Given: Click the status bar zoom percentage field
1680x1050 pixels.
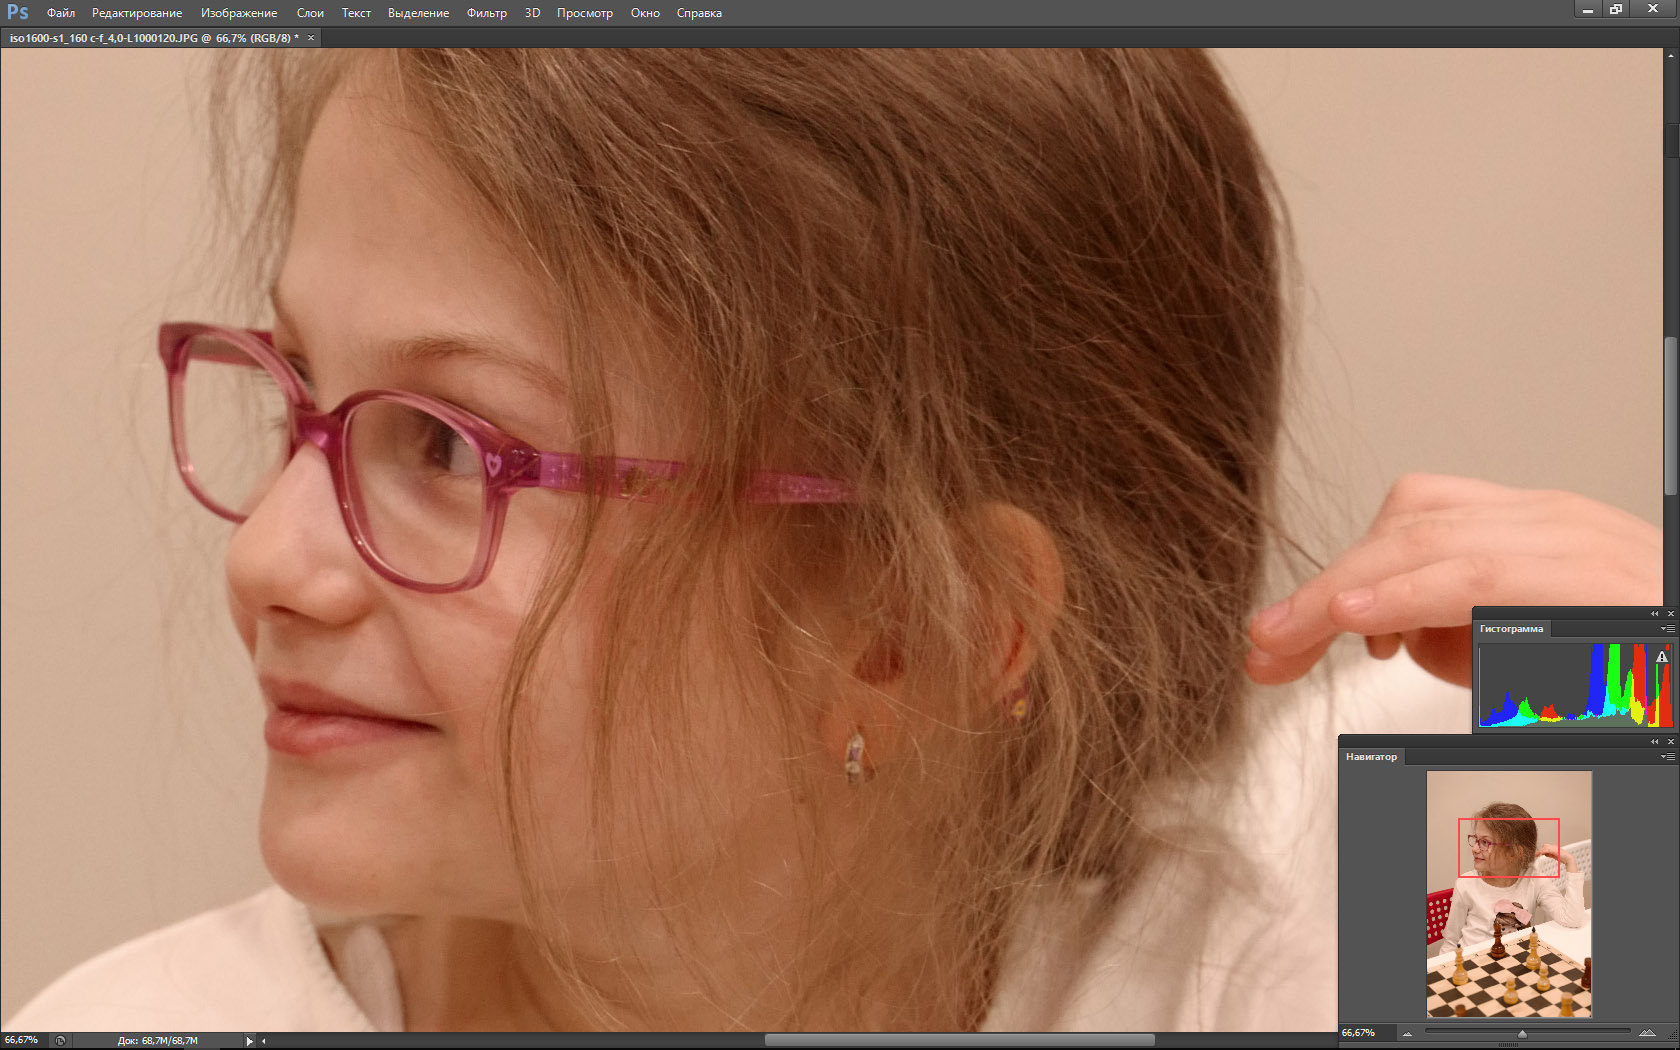Looking at the screenshot, I should pyautogui.click(x=22, y=1040).
